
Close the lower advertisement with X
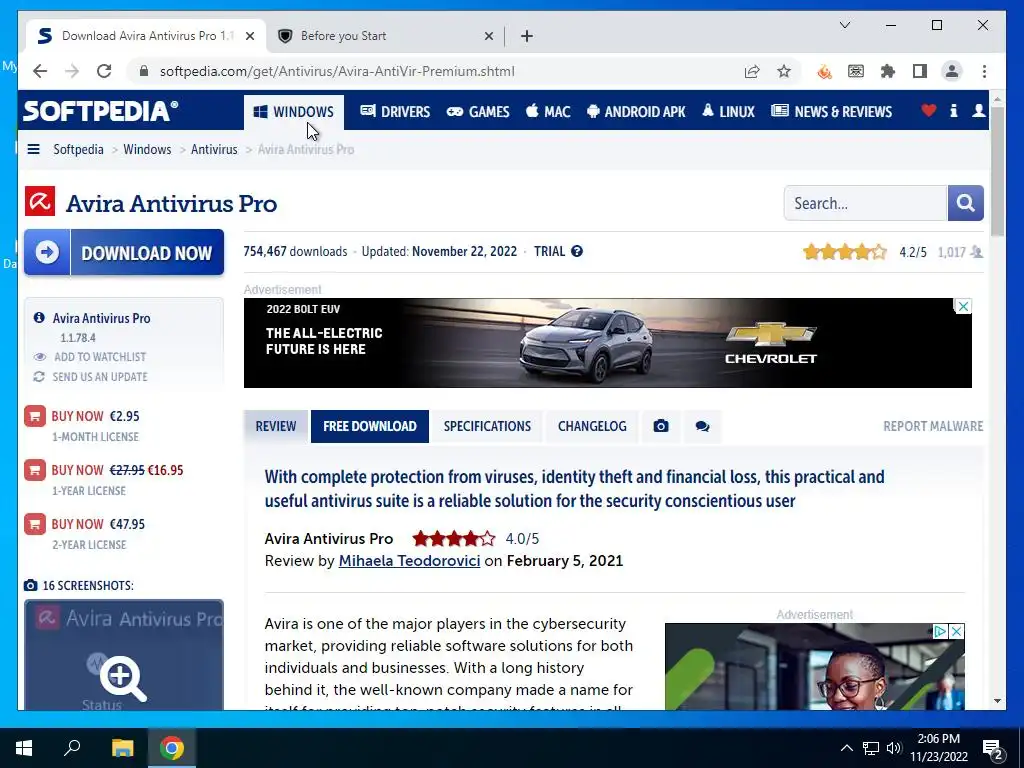pyautogui.click(x=956, y=632)
